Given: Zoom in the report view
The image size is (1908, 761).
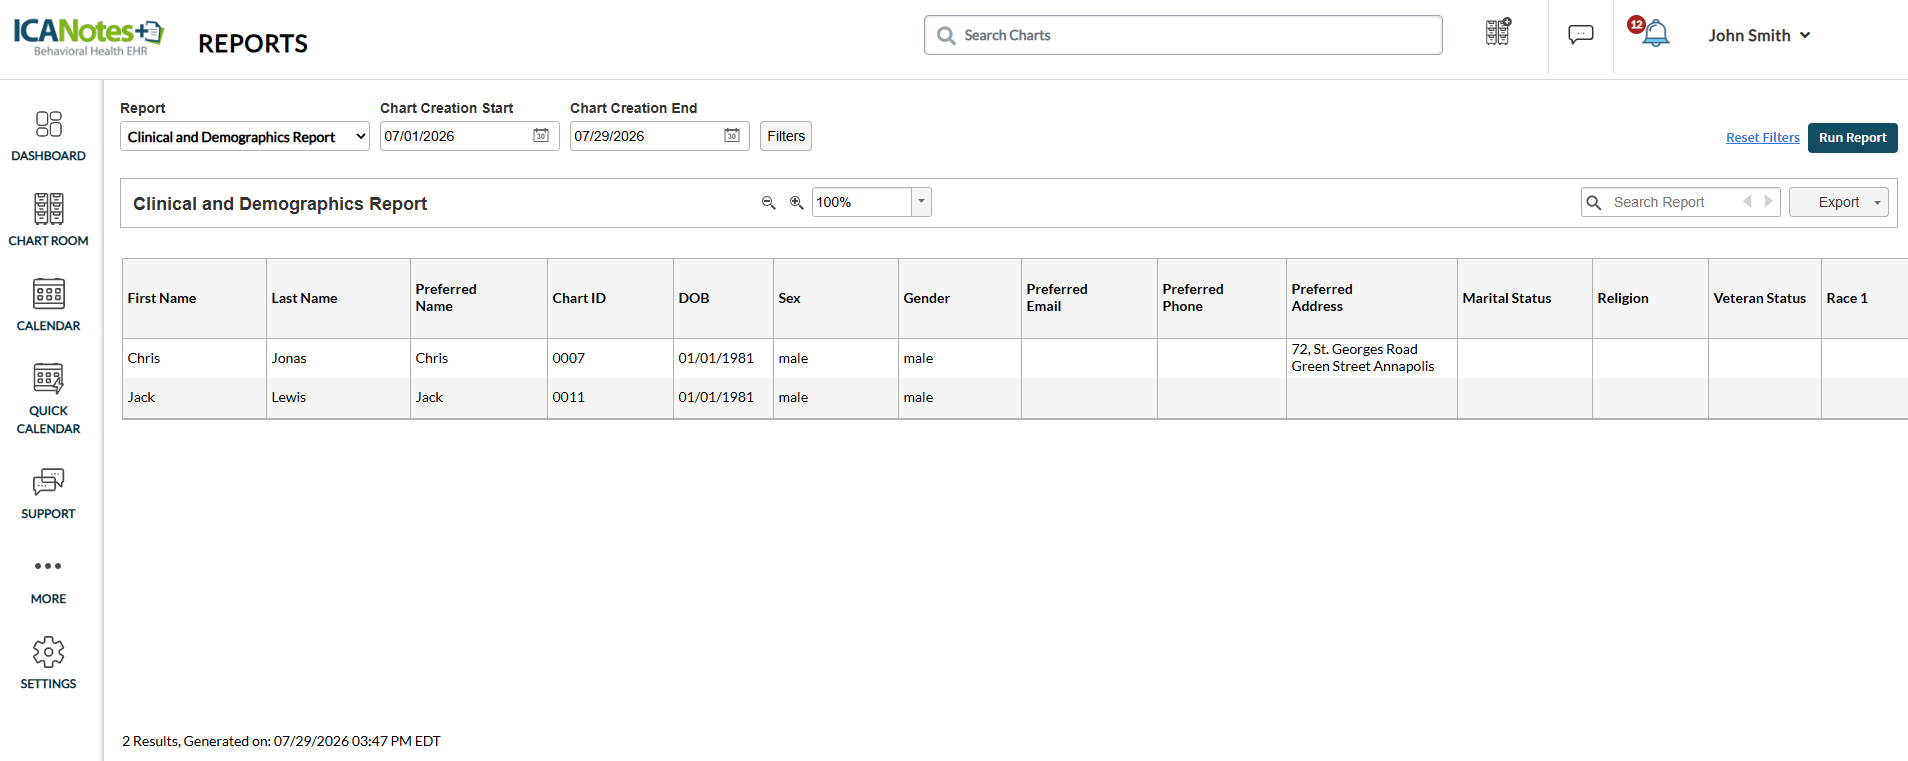Looking at the screenshot, I should 796,202.
